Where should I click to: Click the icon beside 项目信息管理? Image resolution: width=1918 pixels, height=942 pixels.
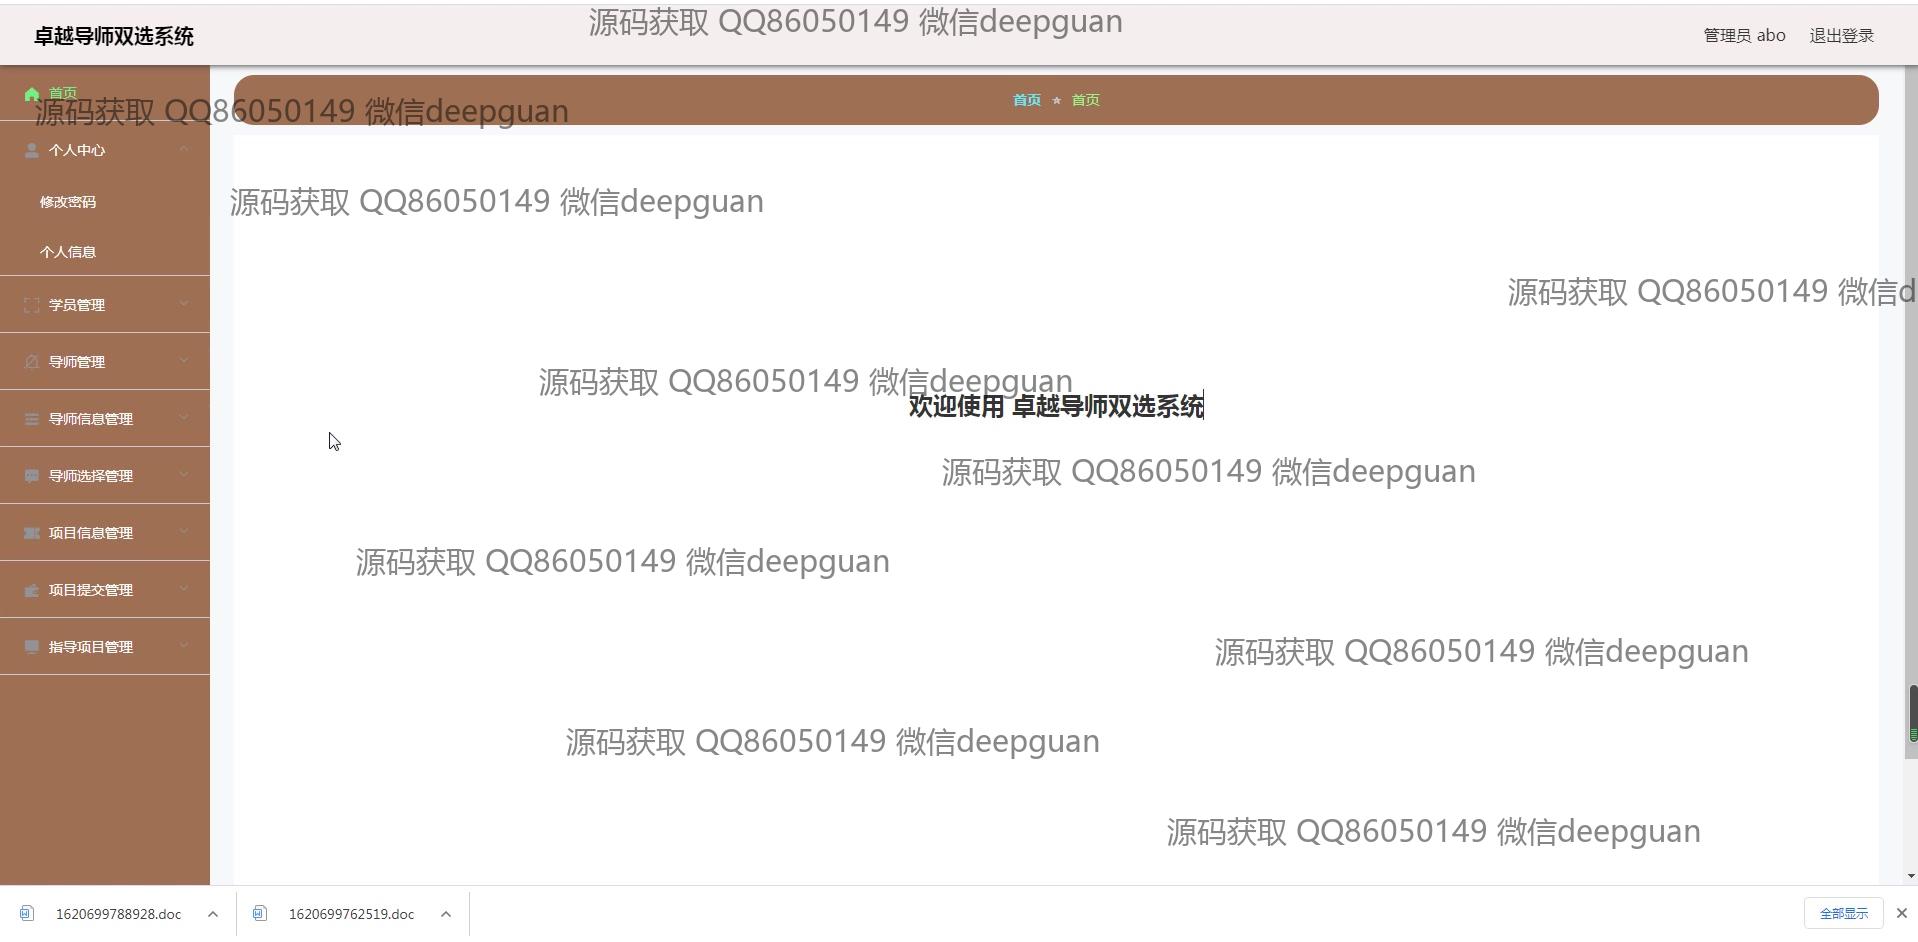[x=32, y=533]
